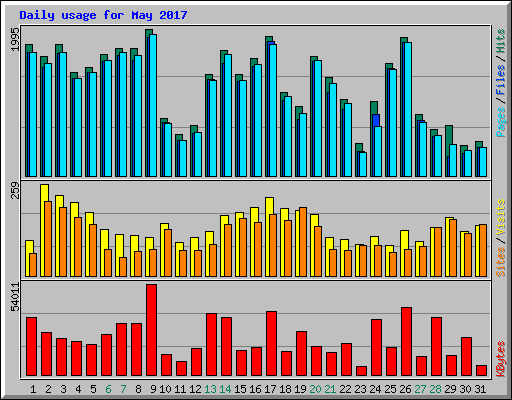
Task: Click weekend day 27 axis label
Action: coord(420,389)
